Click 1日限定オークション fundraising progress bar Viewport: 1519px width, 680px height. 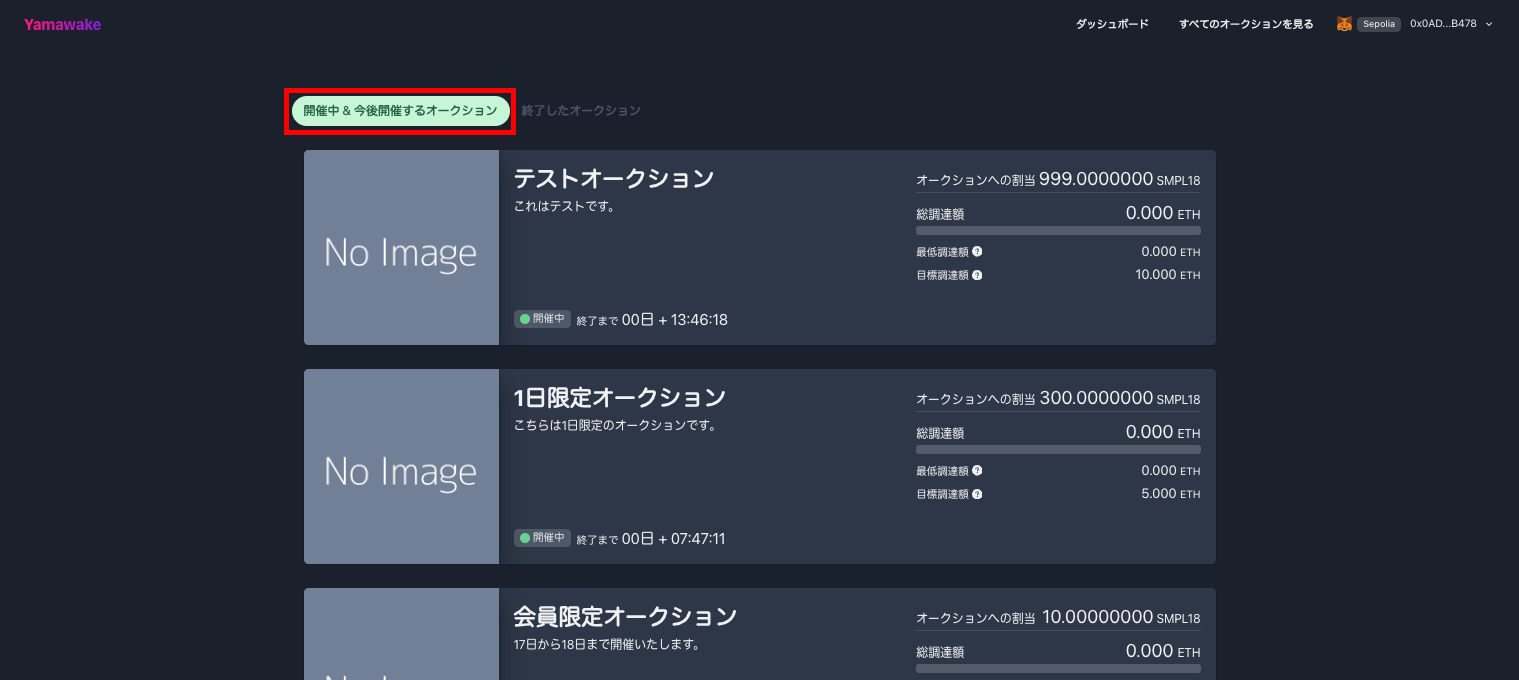tap(1058, 450)
